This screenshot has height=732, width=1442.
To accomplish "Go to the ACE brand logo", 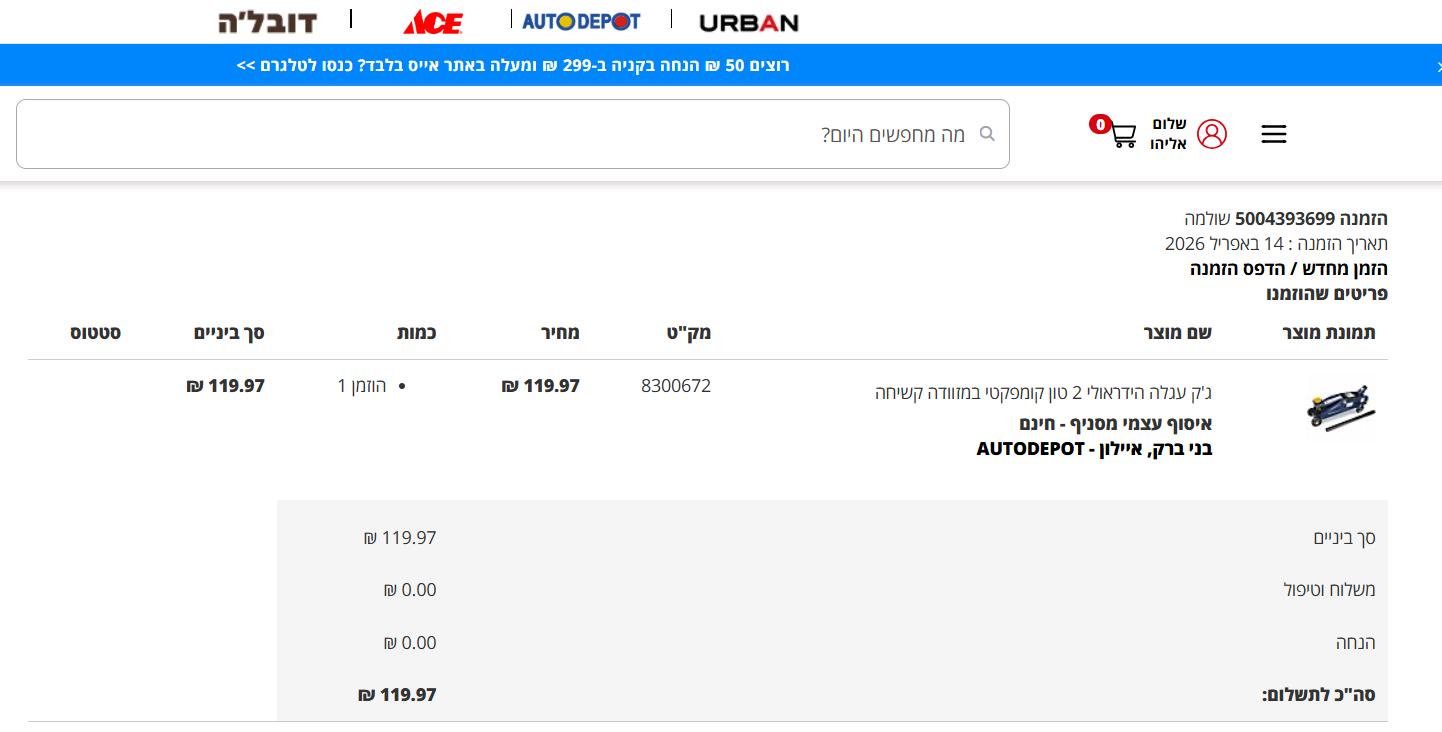I will click(432, 21).
